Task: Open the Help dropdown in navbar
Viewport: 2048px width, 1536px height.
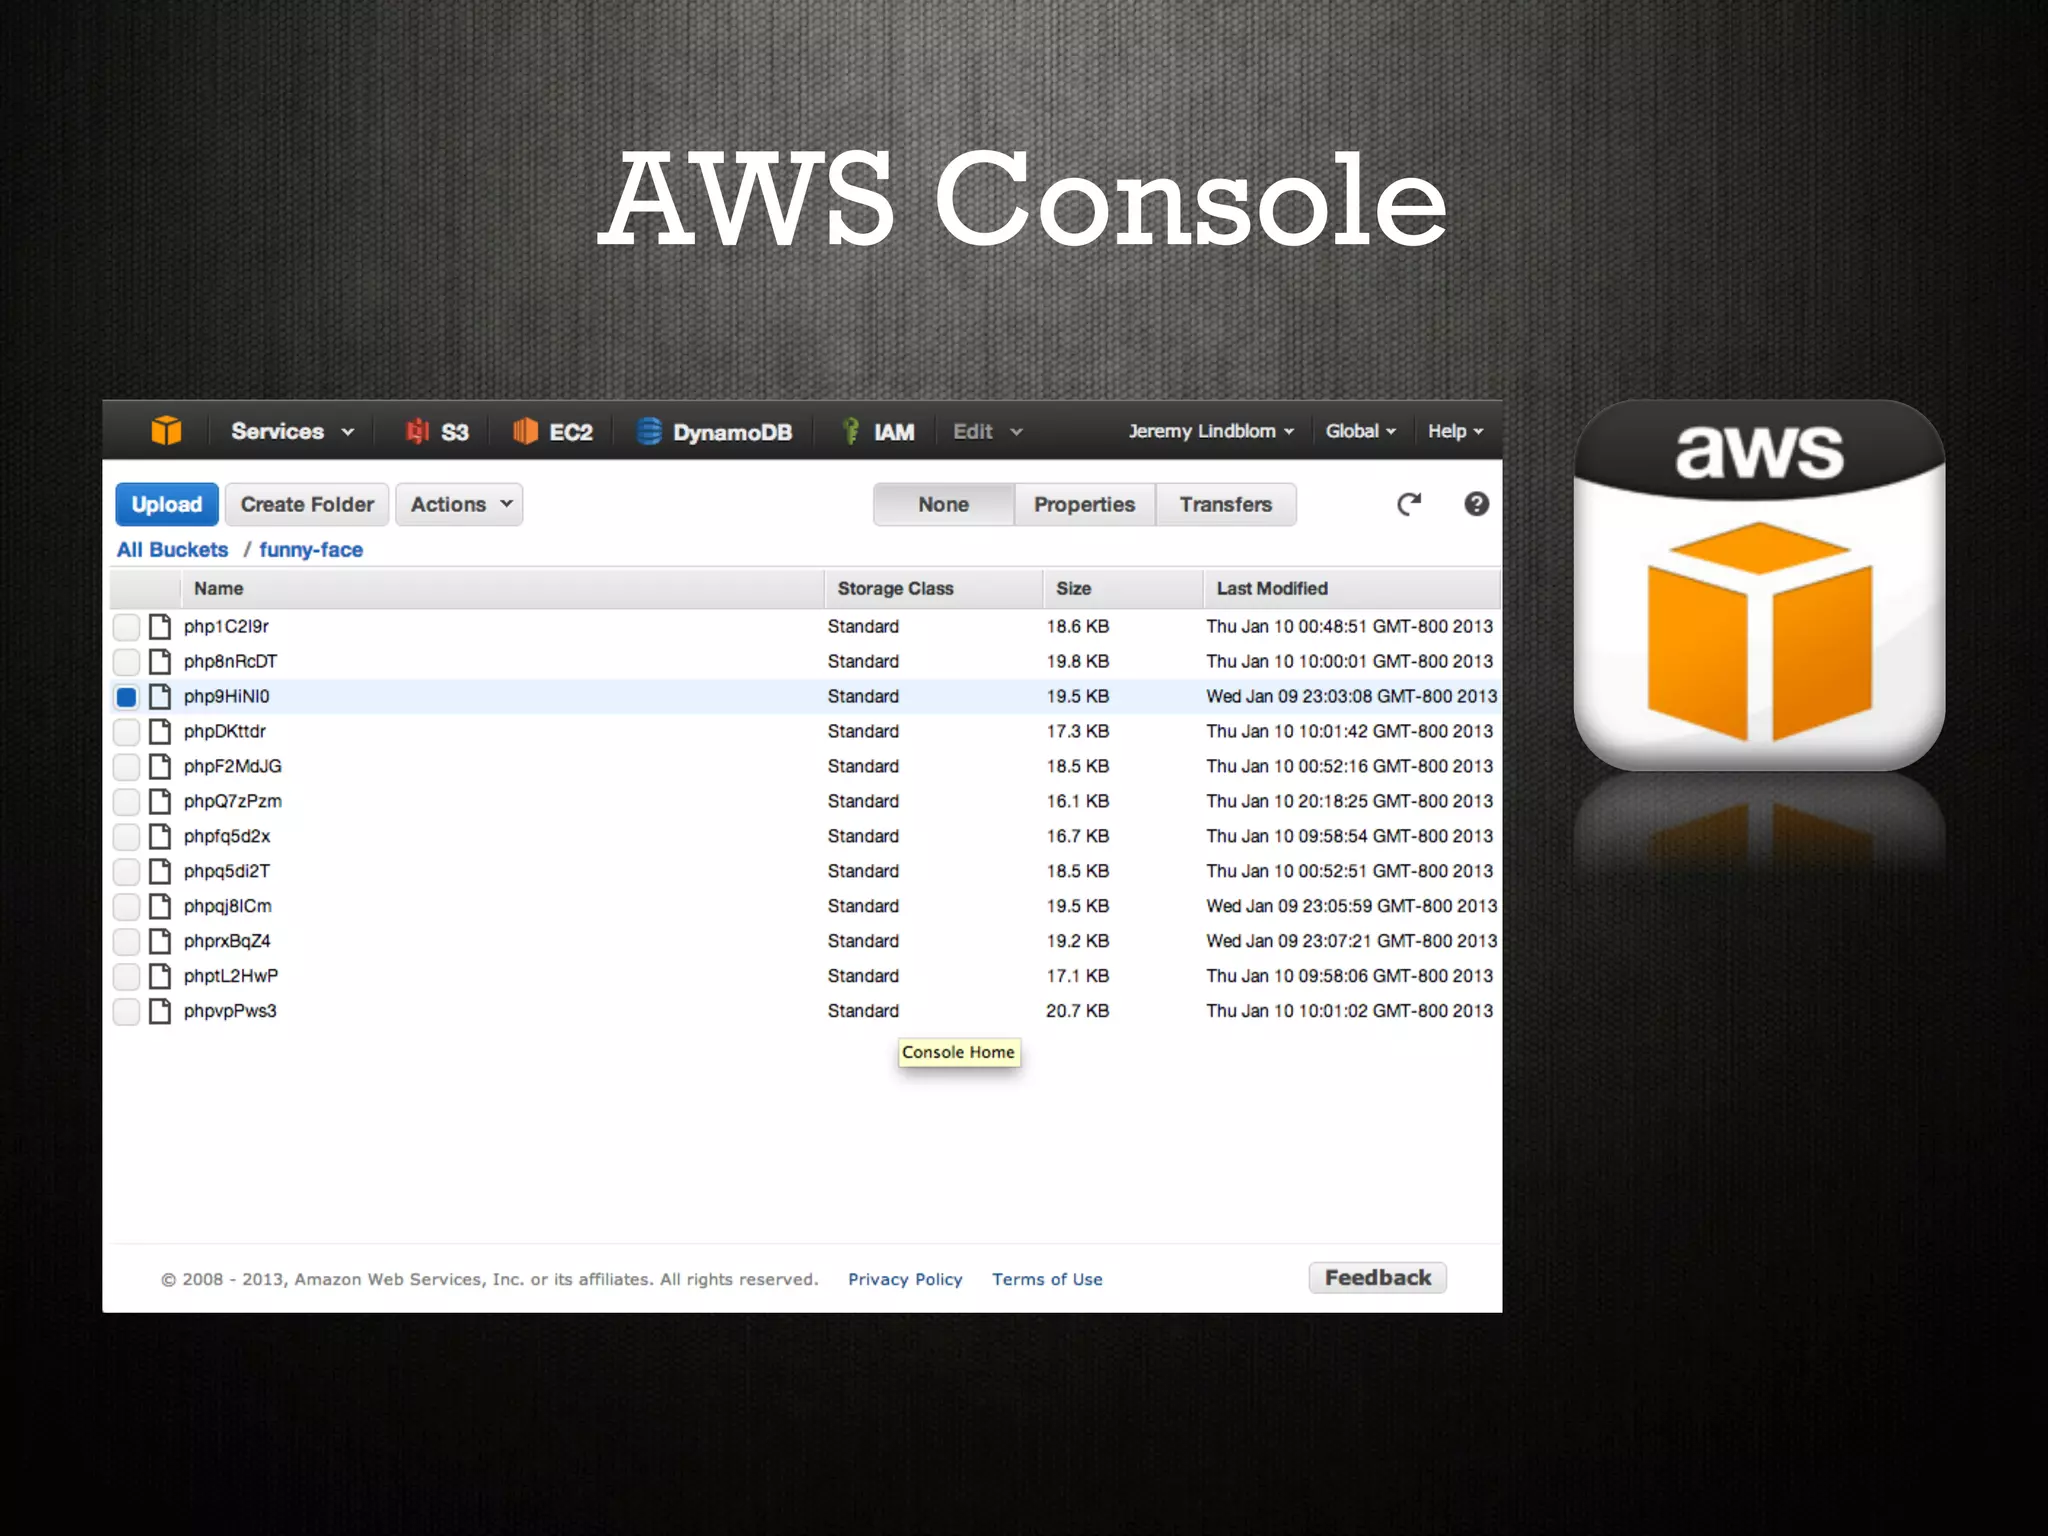Action: point(1455,431)
